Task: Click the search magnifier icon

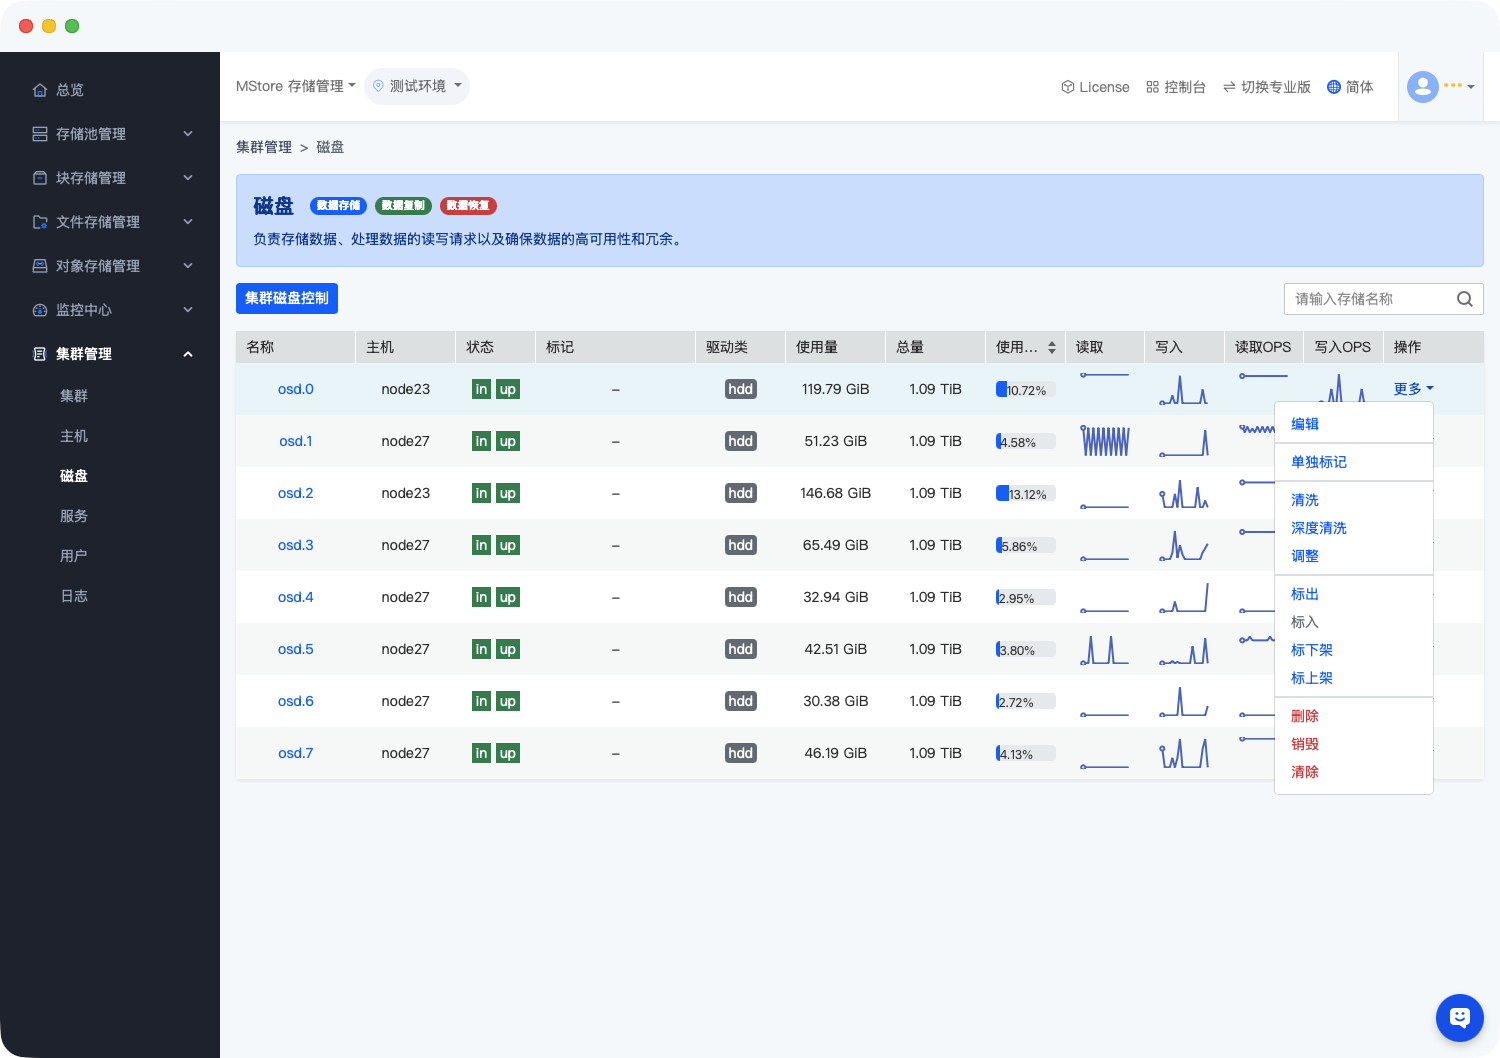Action: (1464, 299)
